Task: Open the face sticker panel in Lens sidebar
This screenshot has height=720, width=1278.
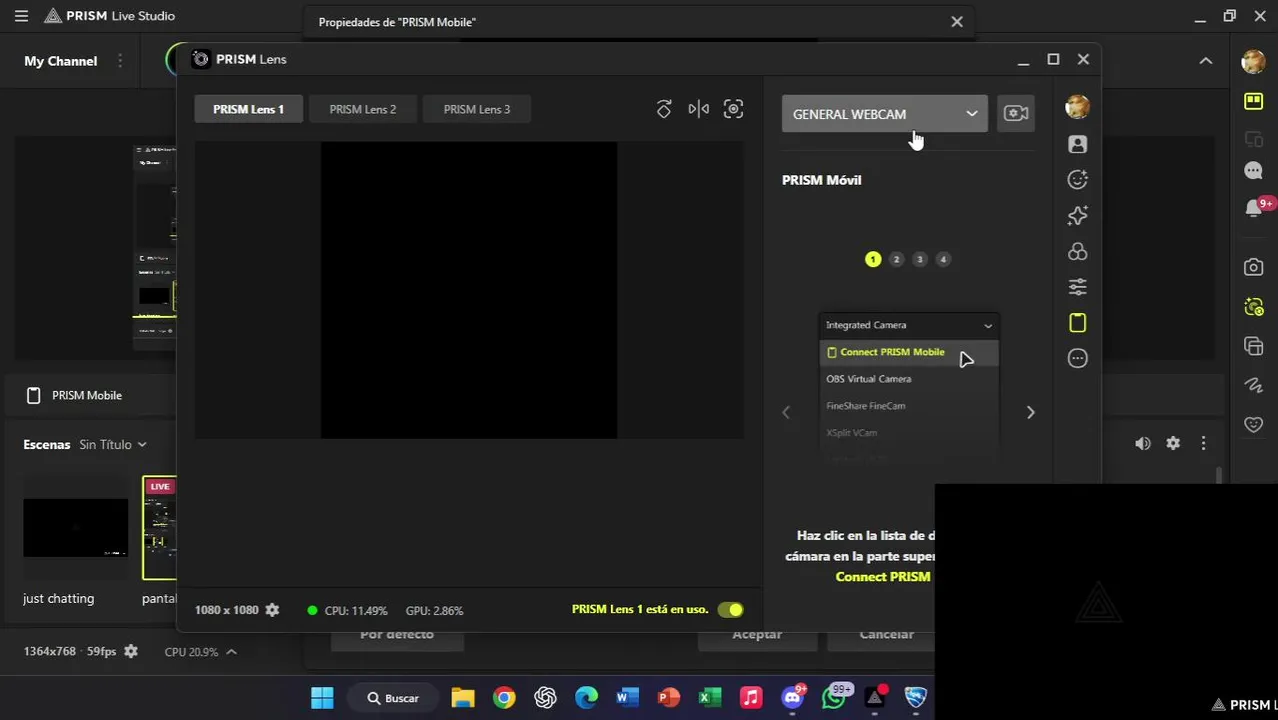Action: (x=1077, y=180)
